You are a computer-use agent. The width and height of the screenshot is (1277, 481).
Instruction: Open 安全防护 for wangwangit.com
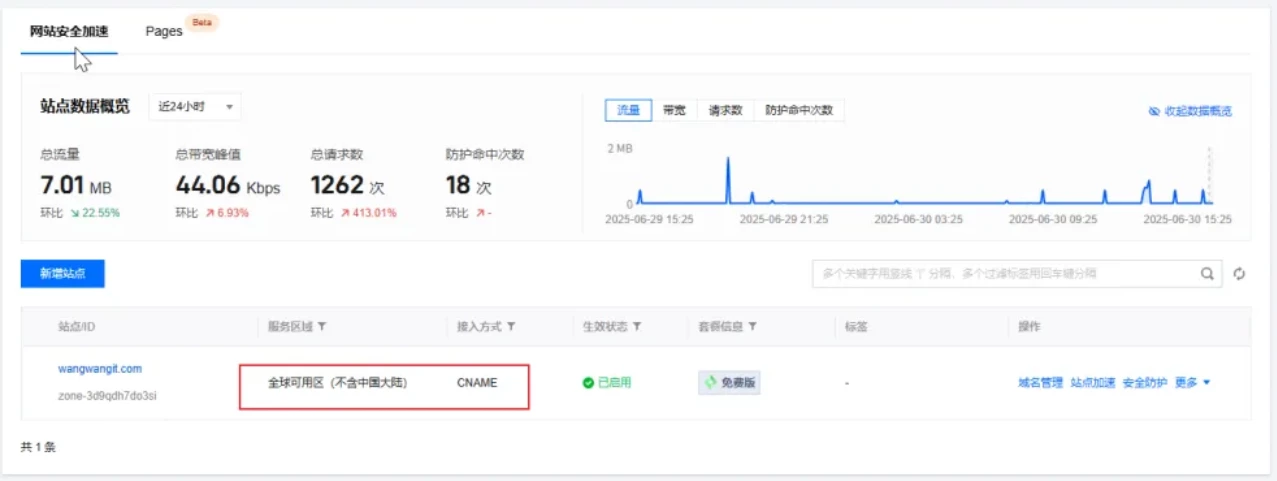1144,383
